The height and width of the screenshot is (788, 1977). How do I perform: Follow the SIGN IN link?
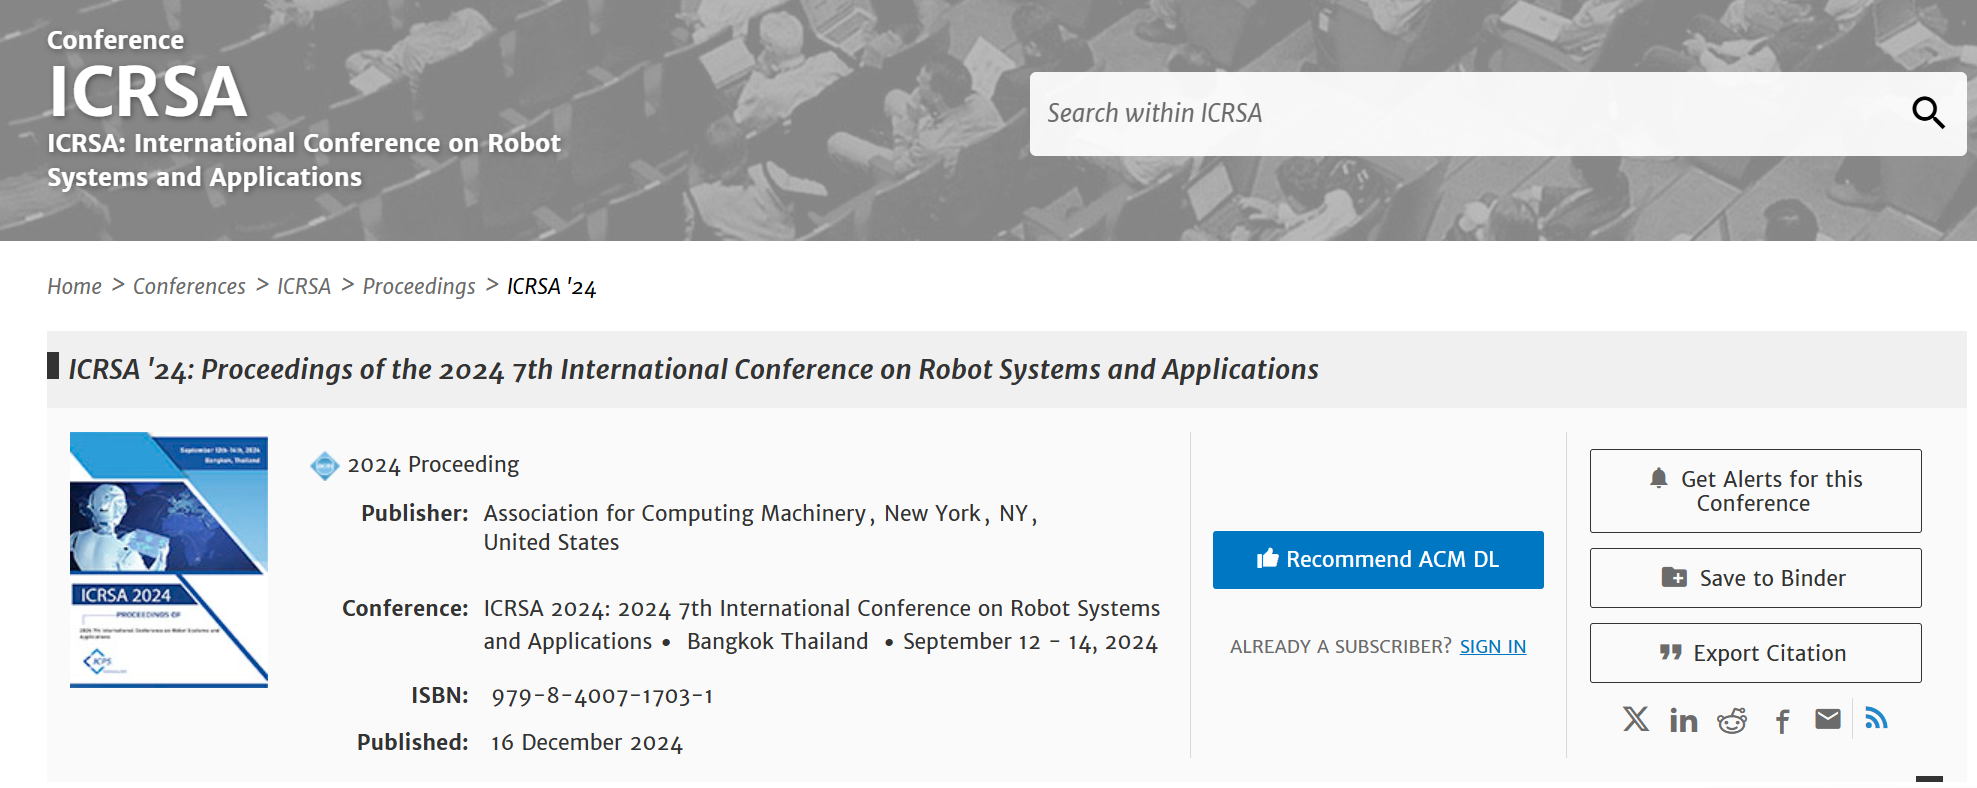pos(1492,647)
